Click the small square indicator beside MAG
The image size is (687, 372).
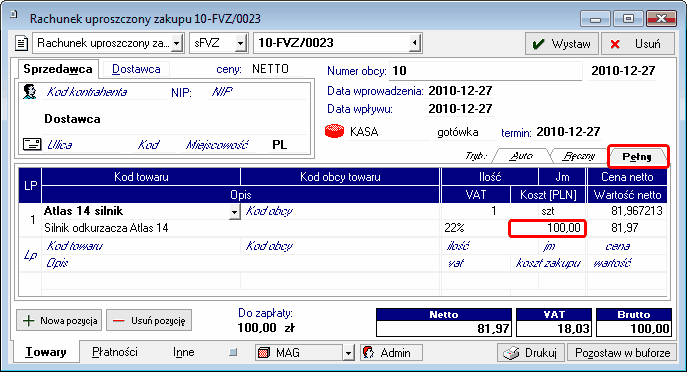coord(233,352)
